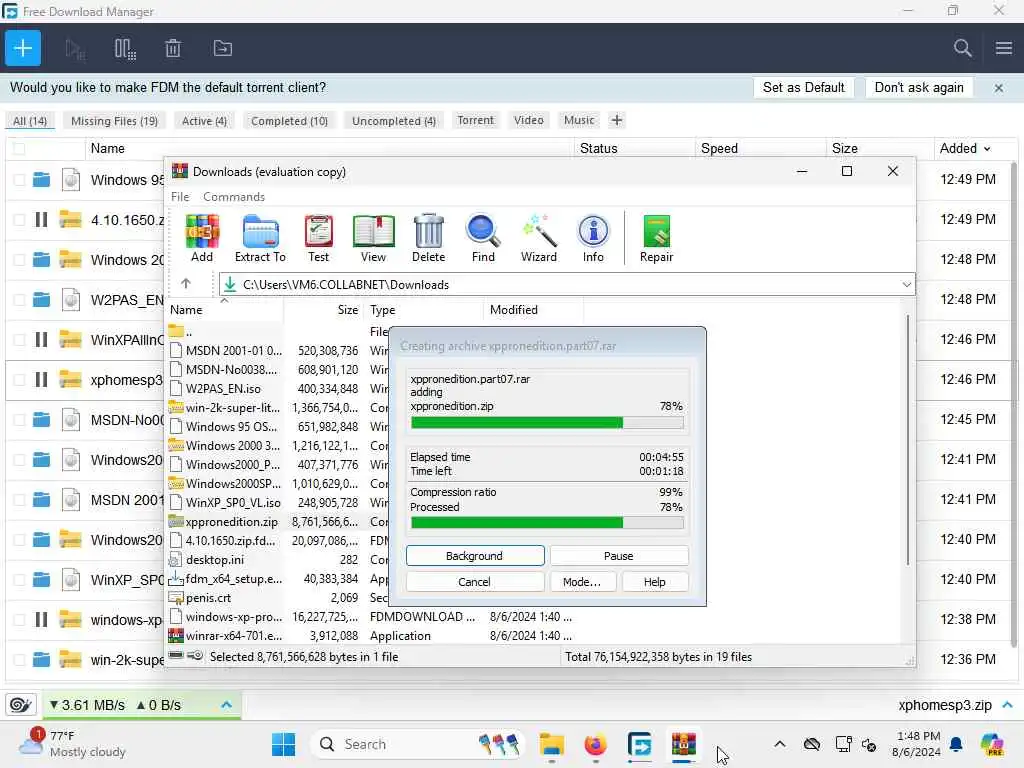This screenshot has height=768, width=1024.
Task: Switch to Active (4) tab
Action: pyautogui.click(x=204, y=121)
